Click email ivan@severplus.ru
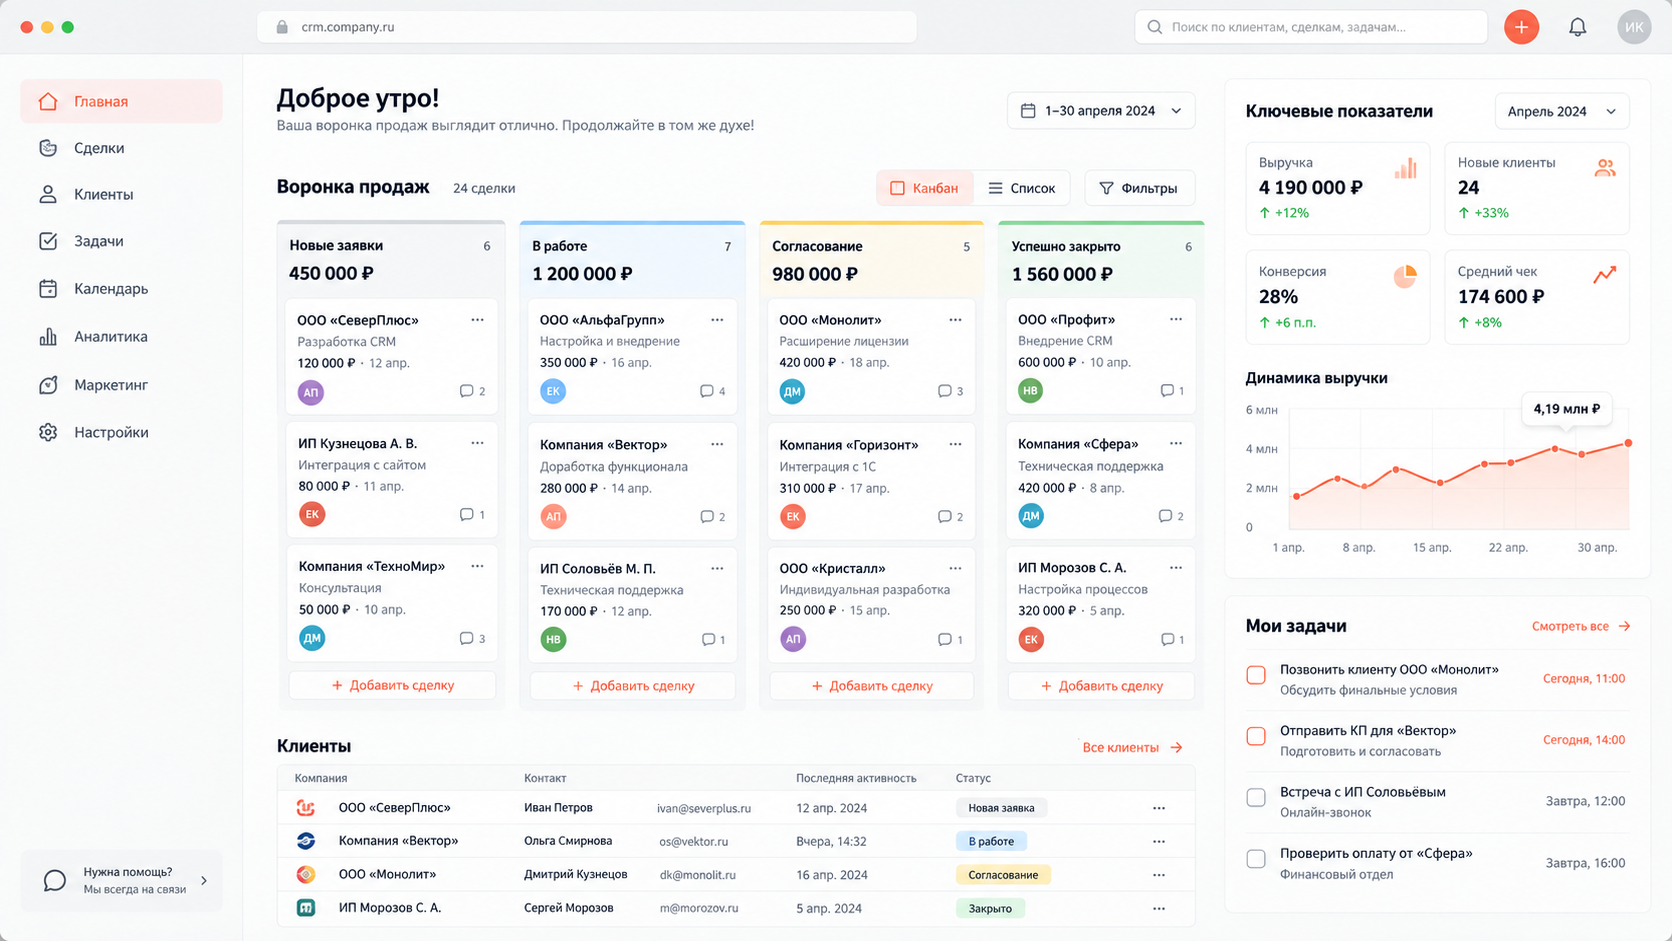 coord(704,808)
